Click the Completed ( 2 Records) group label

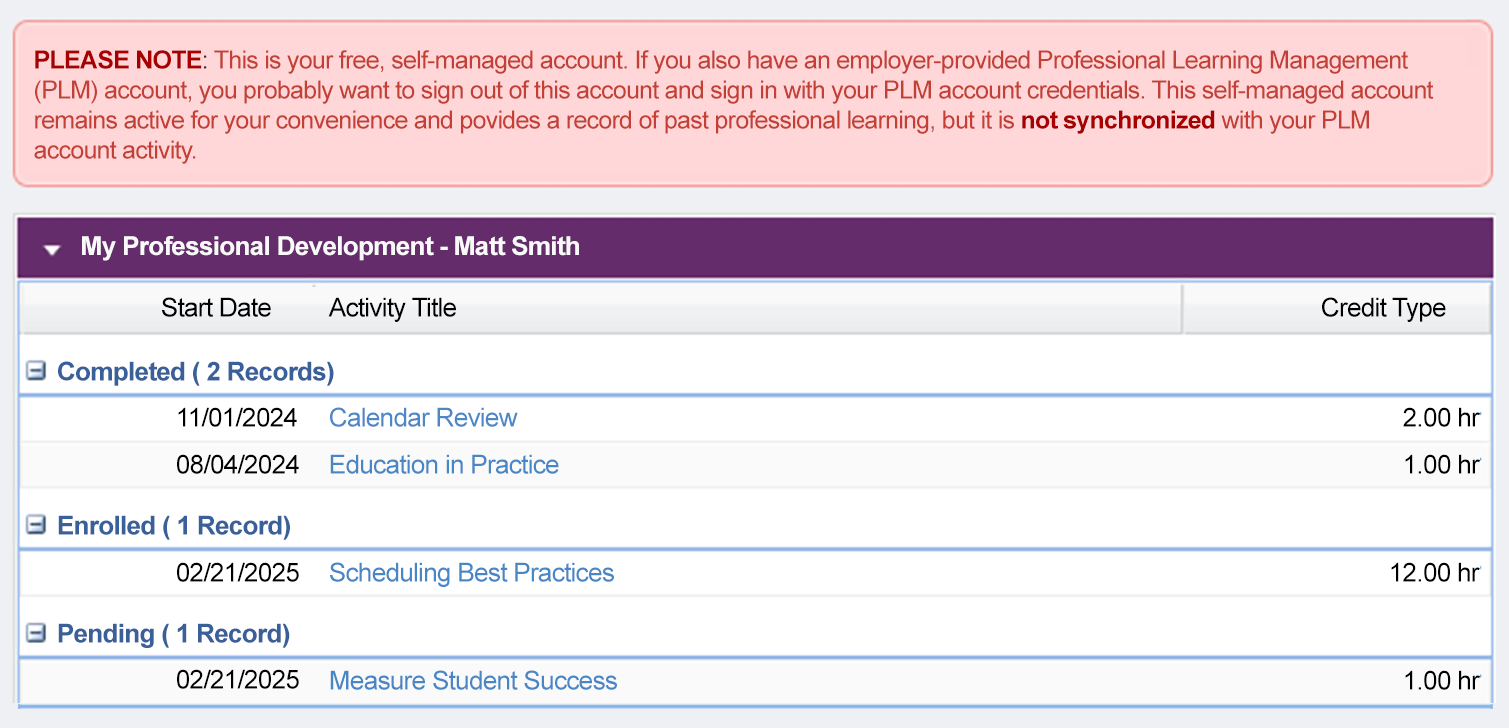[x=195, y=371]
